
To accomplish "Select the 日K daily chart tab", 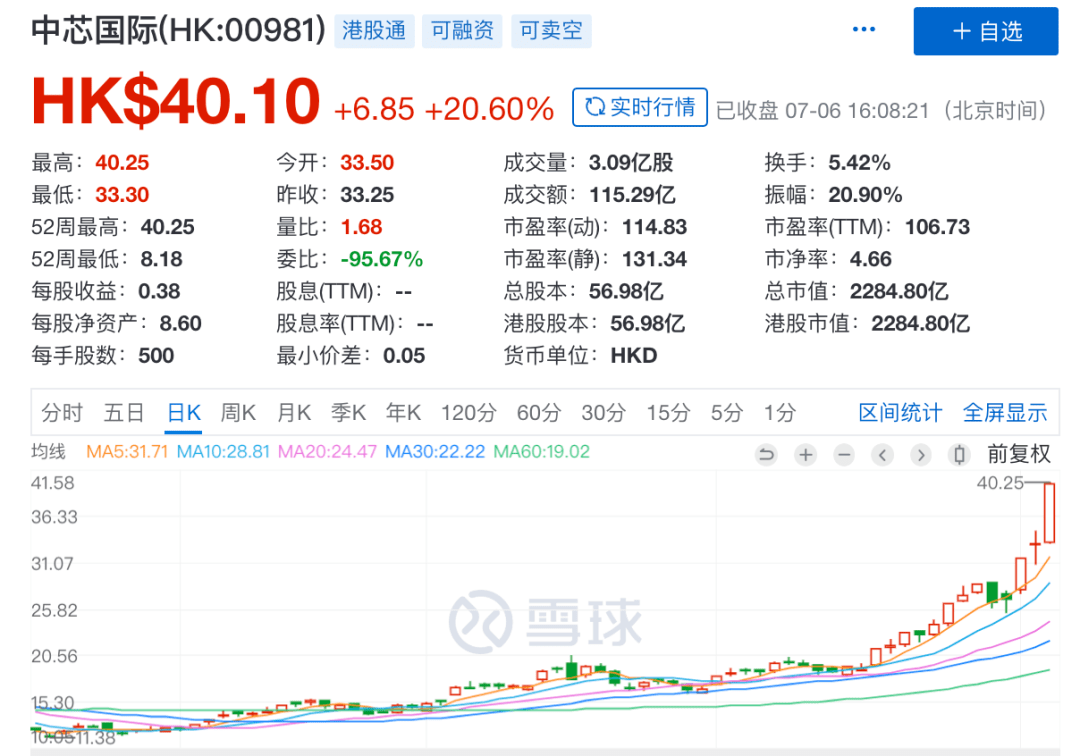I will pos(184,412).
